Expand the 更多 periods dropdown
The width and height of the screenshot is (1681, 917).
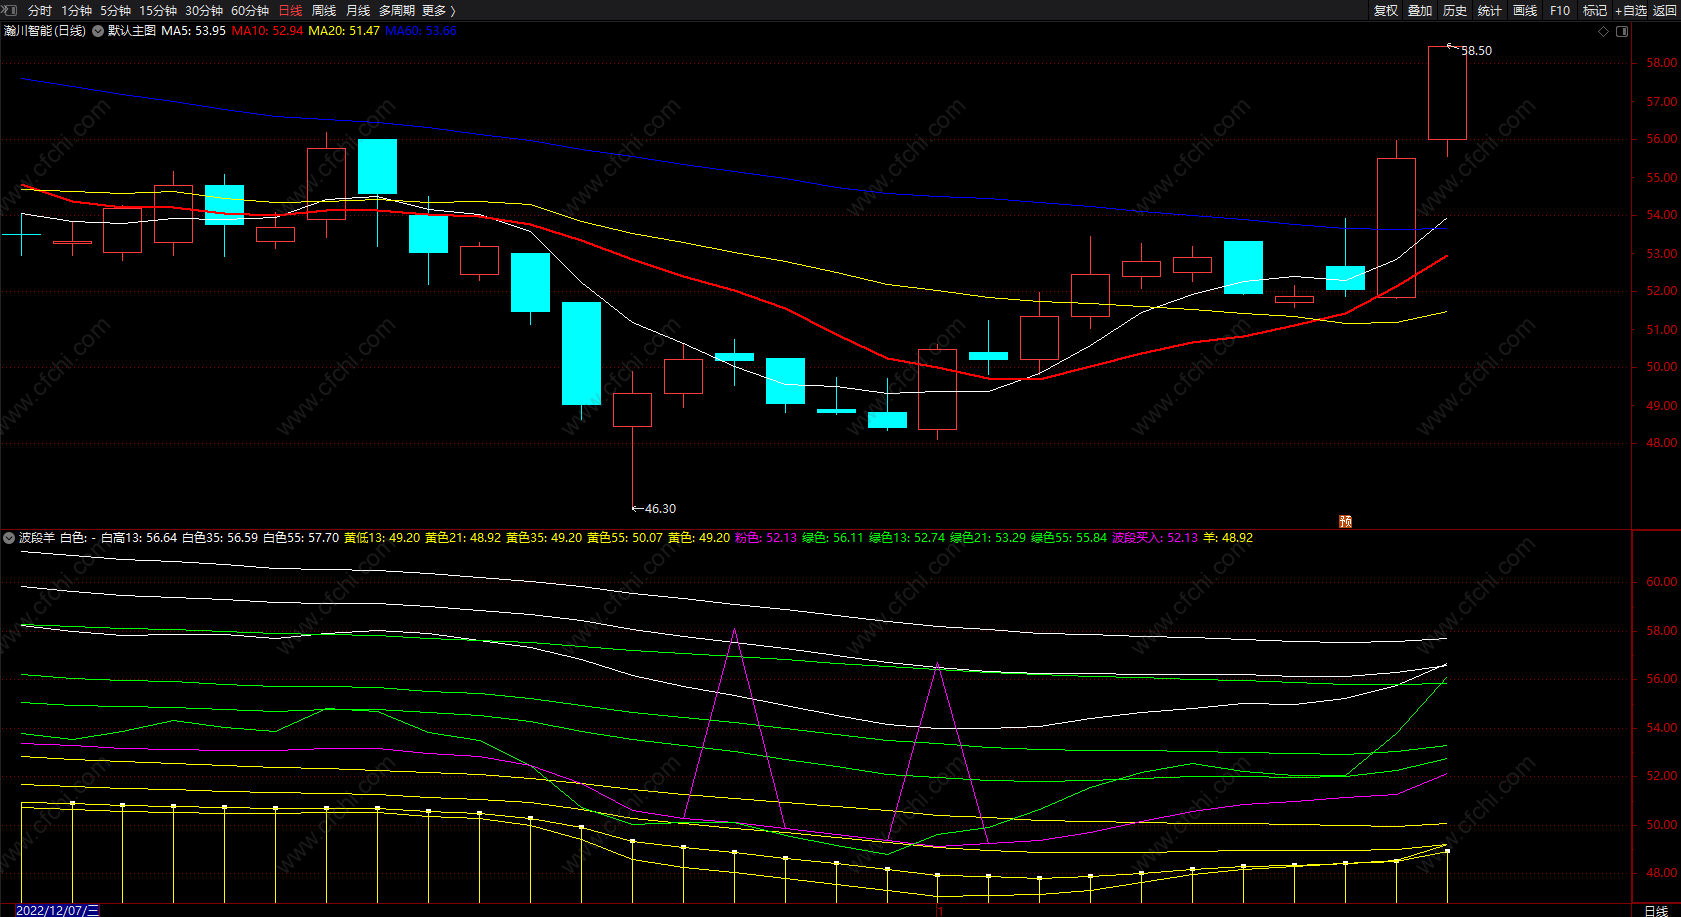pos(439,10)
